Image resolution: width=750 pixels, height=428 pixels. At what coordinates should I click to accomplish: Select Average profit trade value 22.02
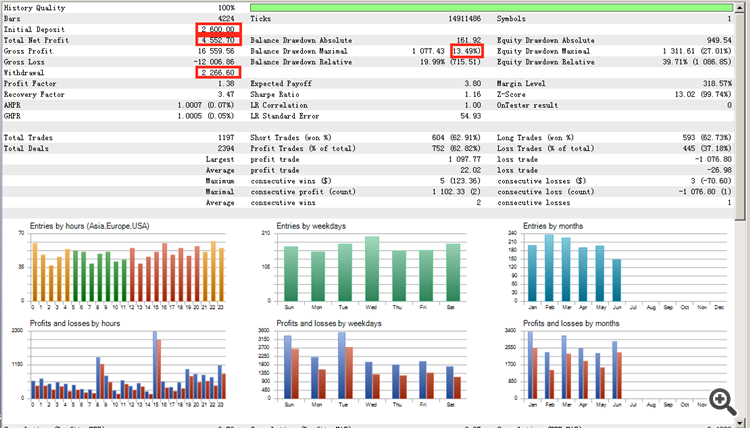click(471, 170)
